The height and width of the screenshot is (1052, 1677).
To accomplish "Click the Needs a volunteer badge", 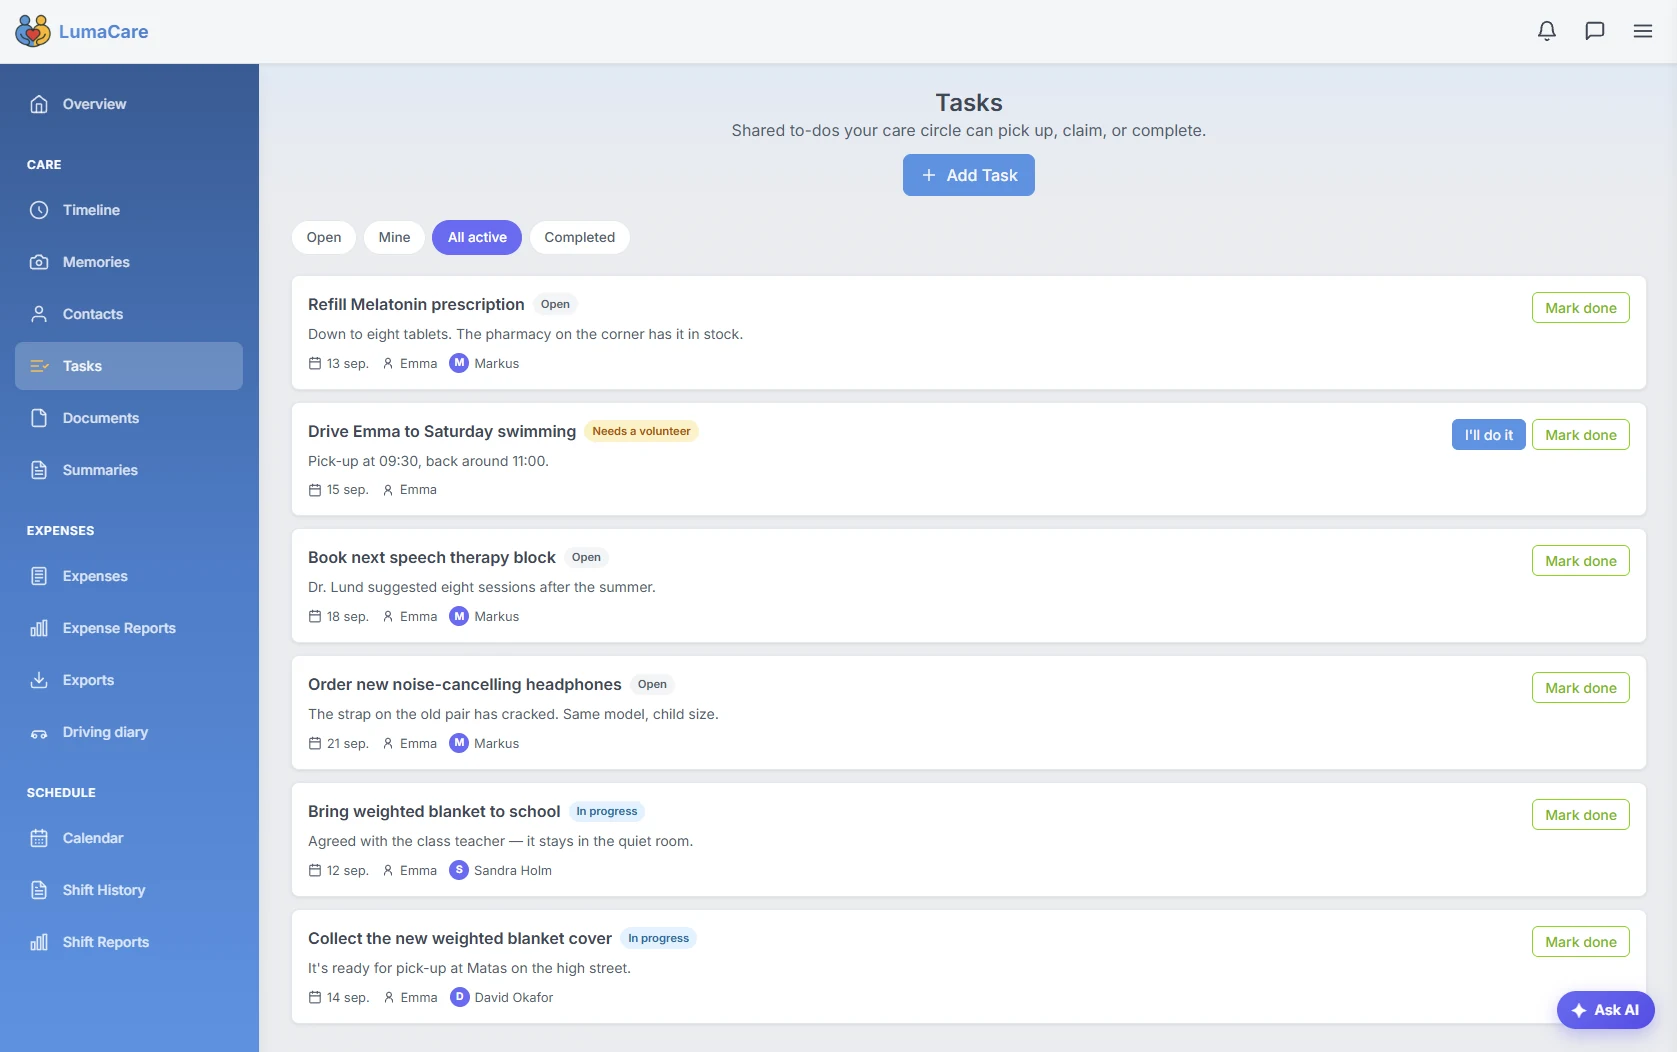I will [641, 431].
